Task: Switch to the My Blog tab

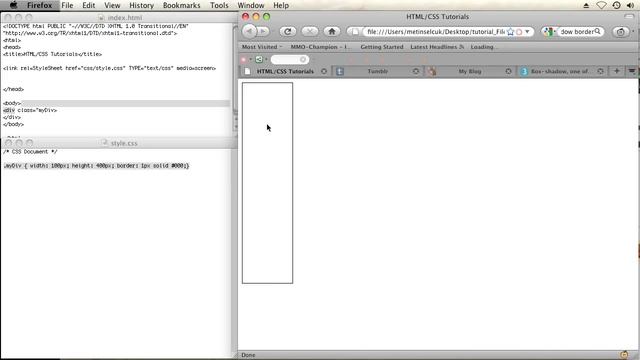Action: [469, 71]
